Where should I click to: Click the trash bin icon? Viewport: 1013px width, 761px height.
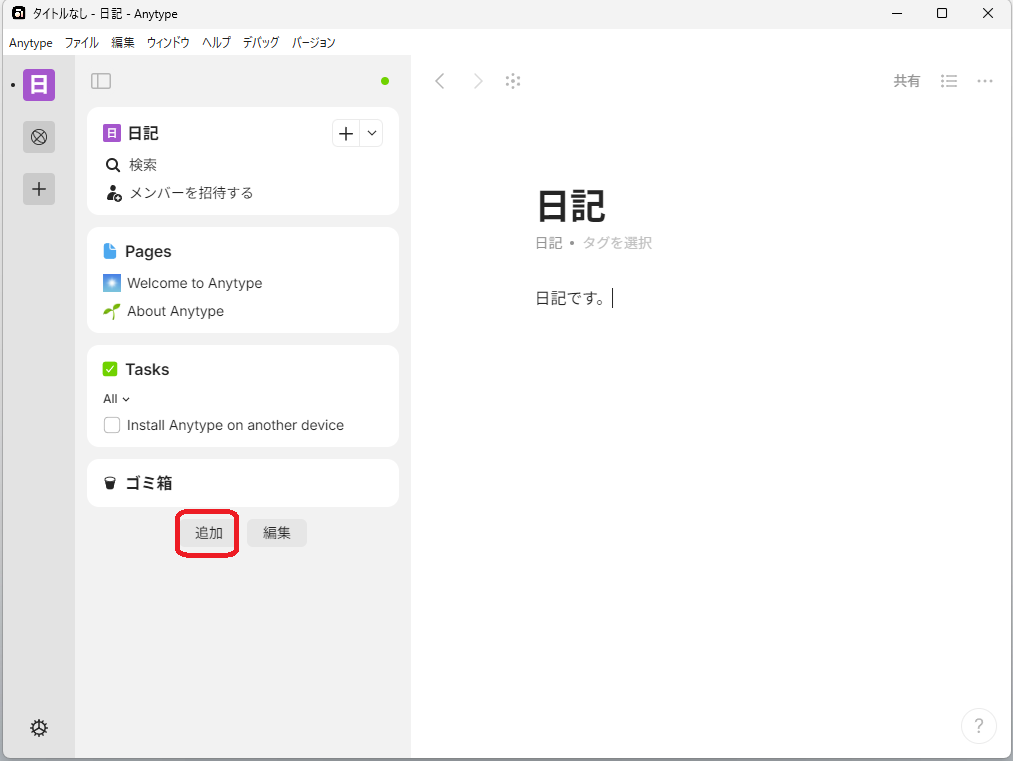click(110, 483)
